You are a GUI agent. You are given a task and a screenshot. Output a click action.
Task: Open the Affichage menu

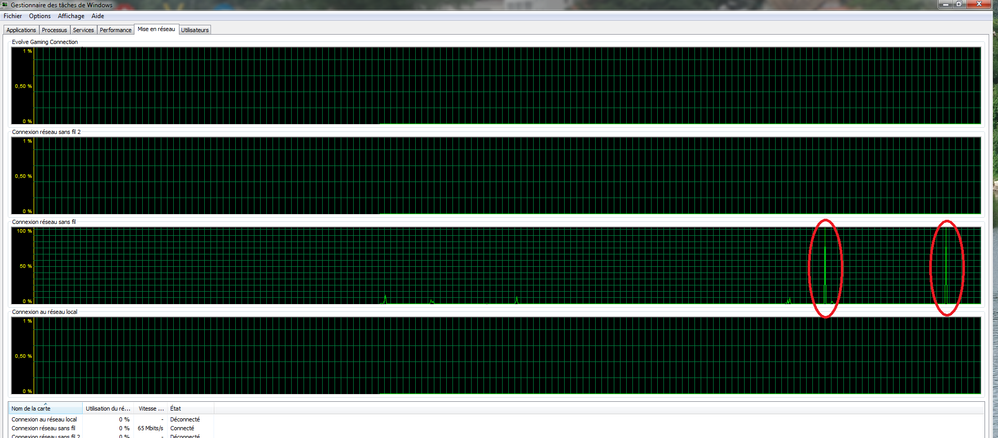71,15
